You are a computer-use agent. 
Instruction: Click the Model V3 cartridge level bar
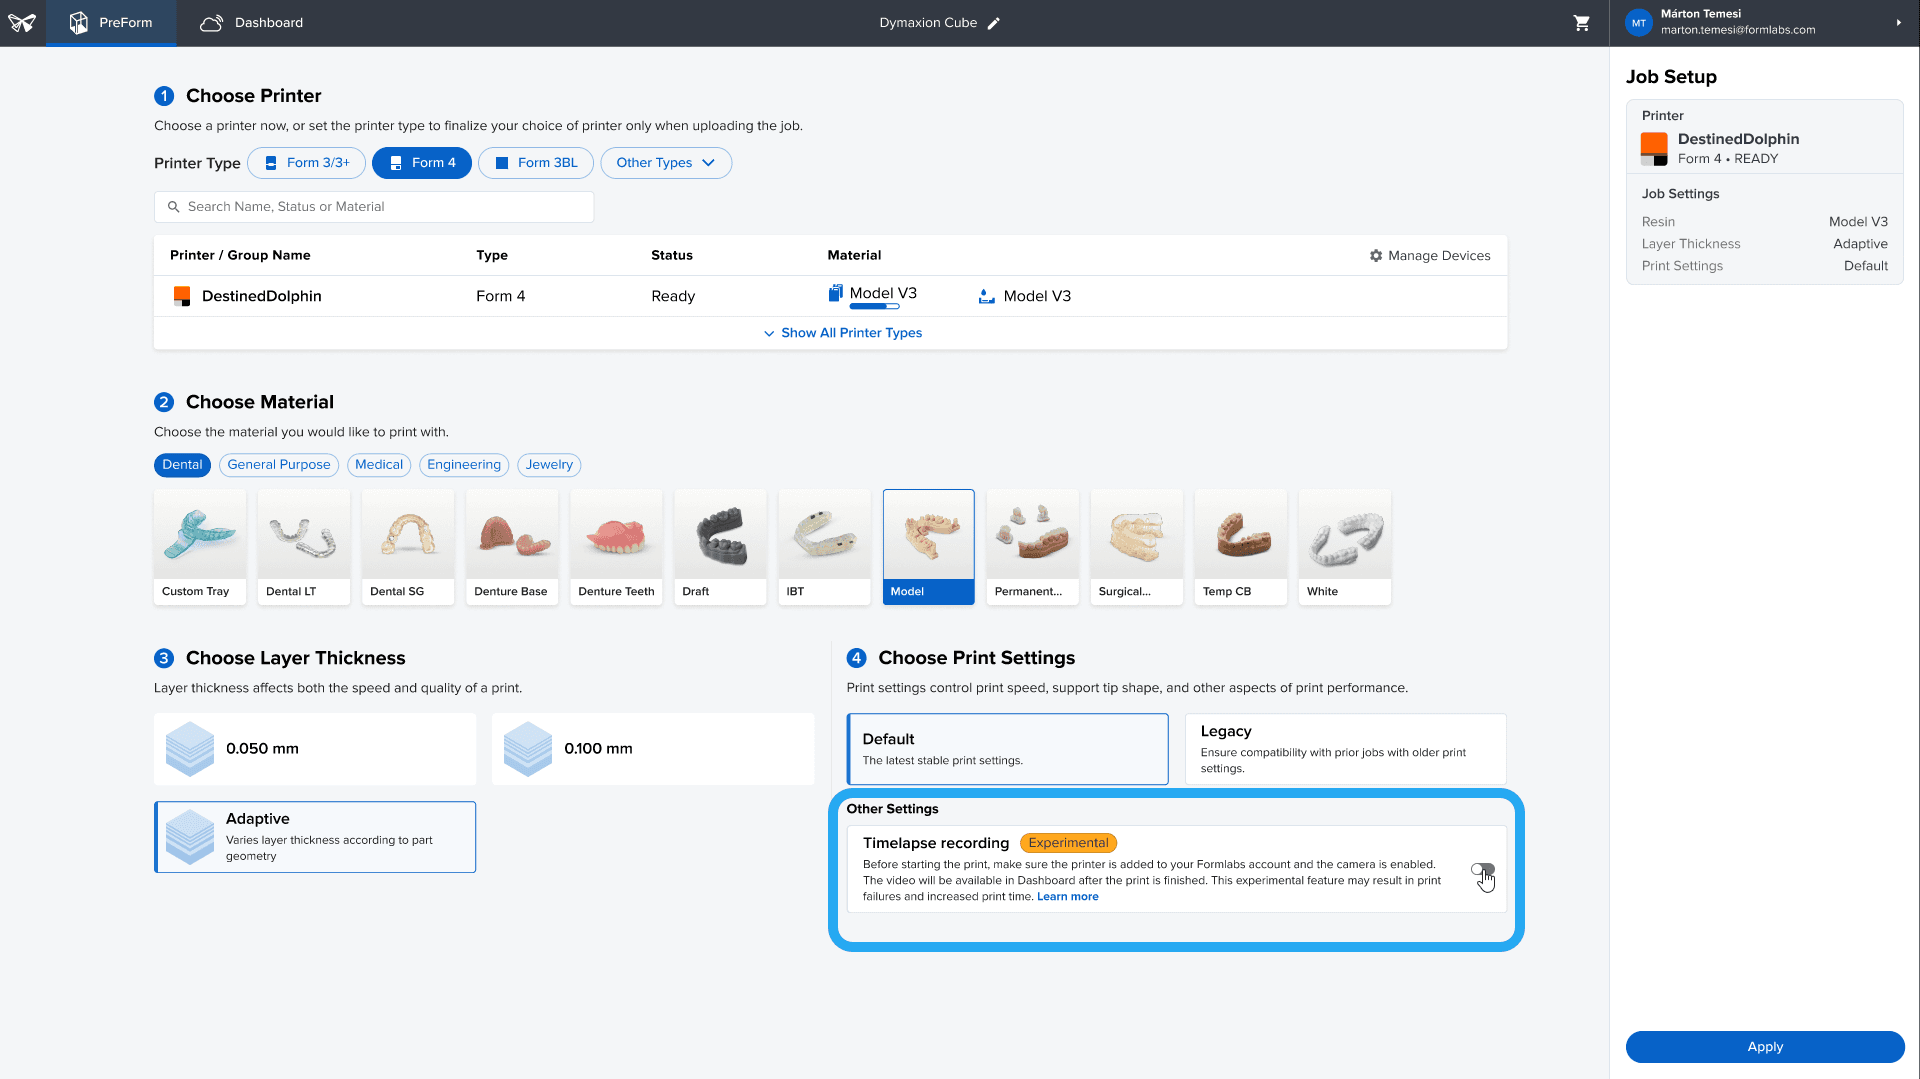(x=874, y=307)
